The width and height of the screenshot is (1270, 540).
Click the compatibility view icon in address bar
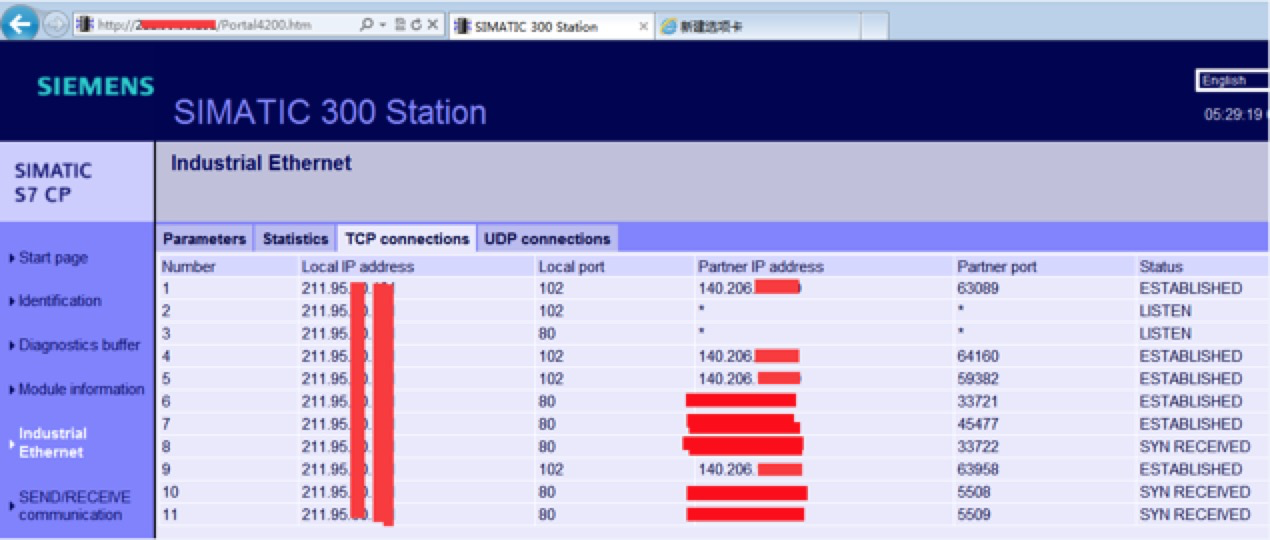point(400,26)
